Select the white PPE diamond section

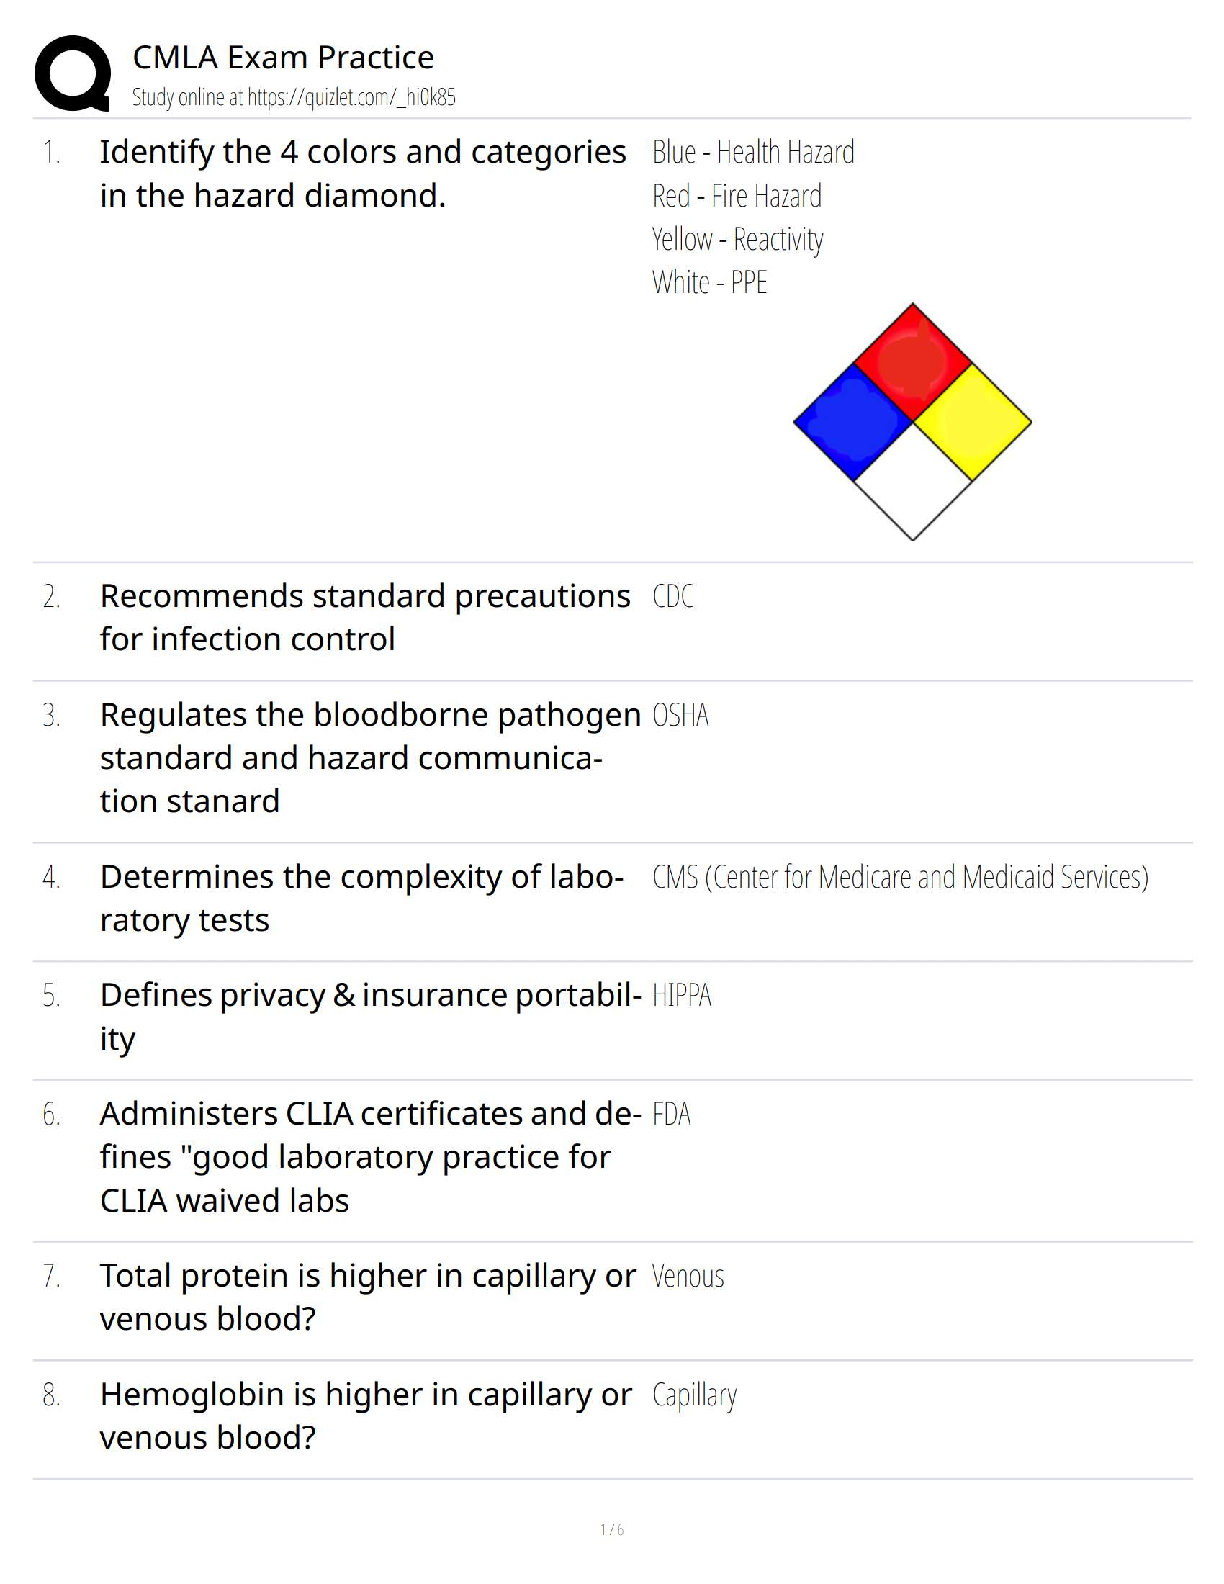913,482
